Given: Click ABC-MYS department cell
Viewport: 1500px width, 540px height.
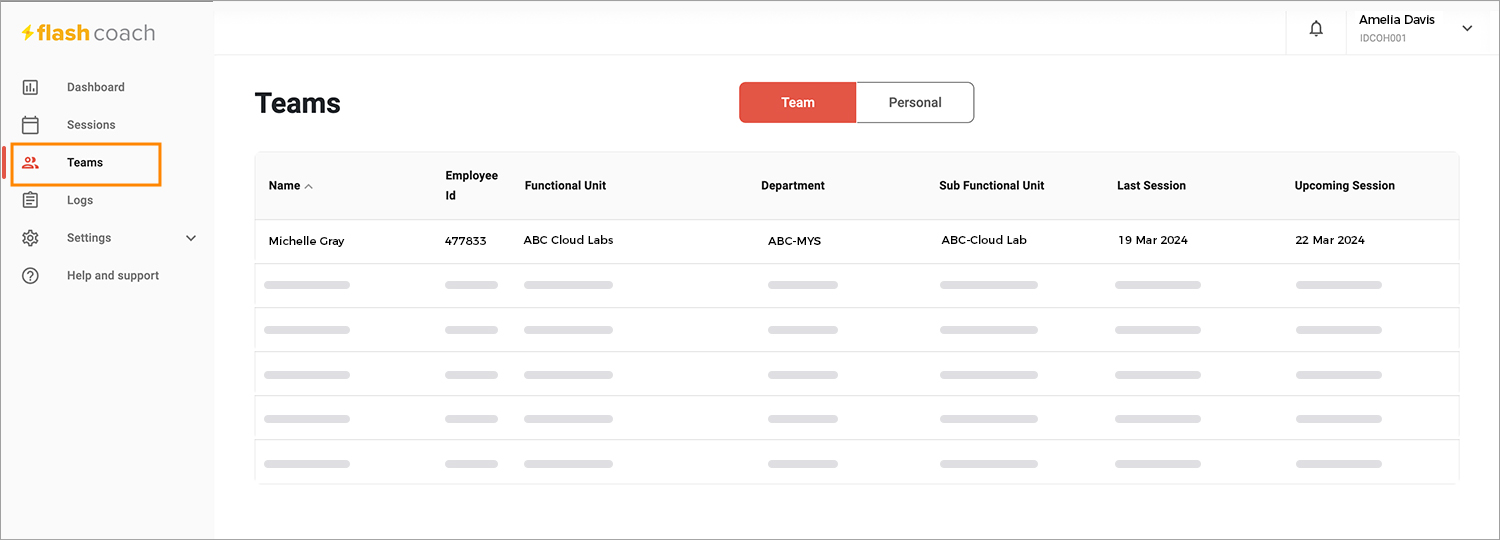Looking at the screenshot, I should tap(794, 241).
